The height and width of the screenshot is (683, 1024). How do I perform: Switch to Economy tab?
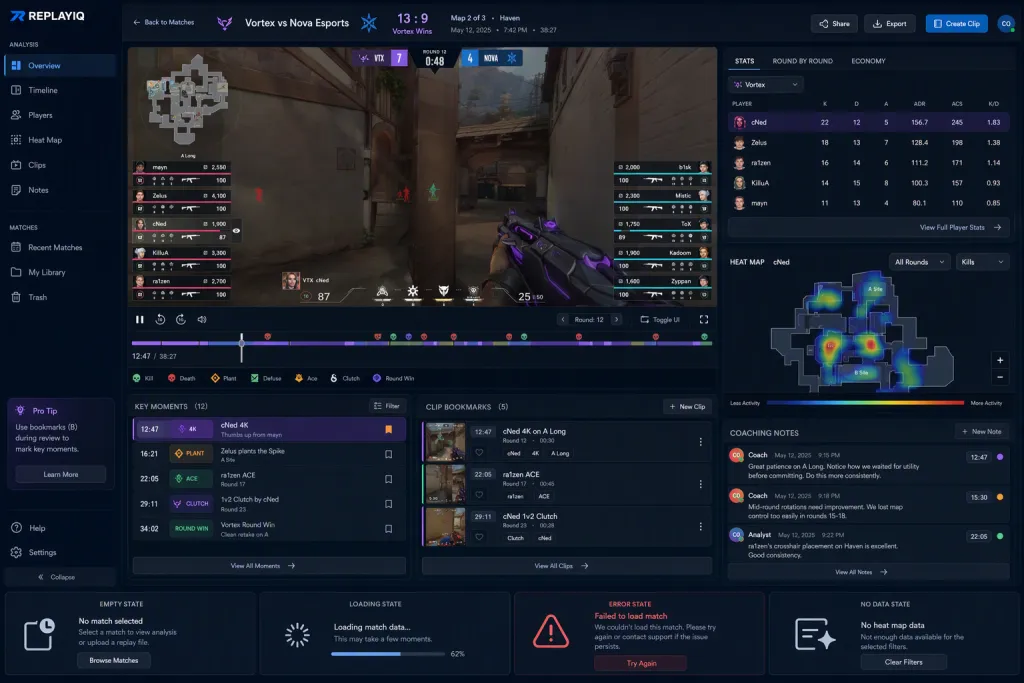pyautogui.click(x=868, y=61)
